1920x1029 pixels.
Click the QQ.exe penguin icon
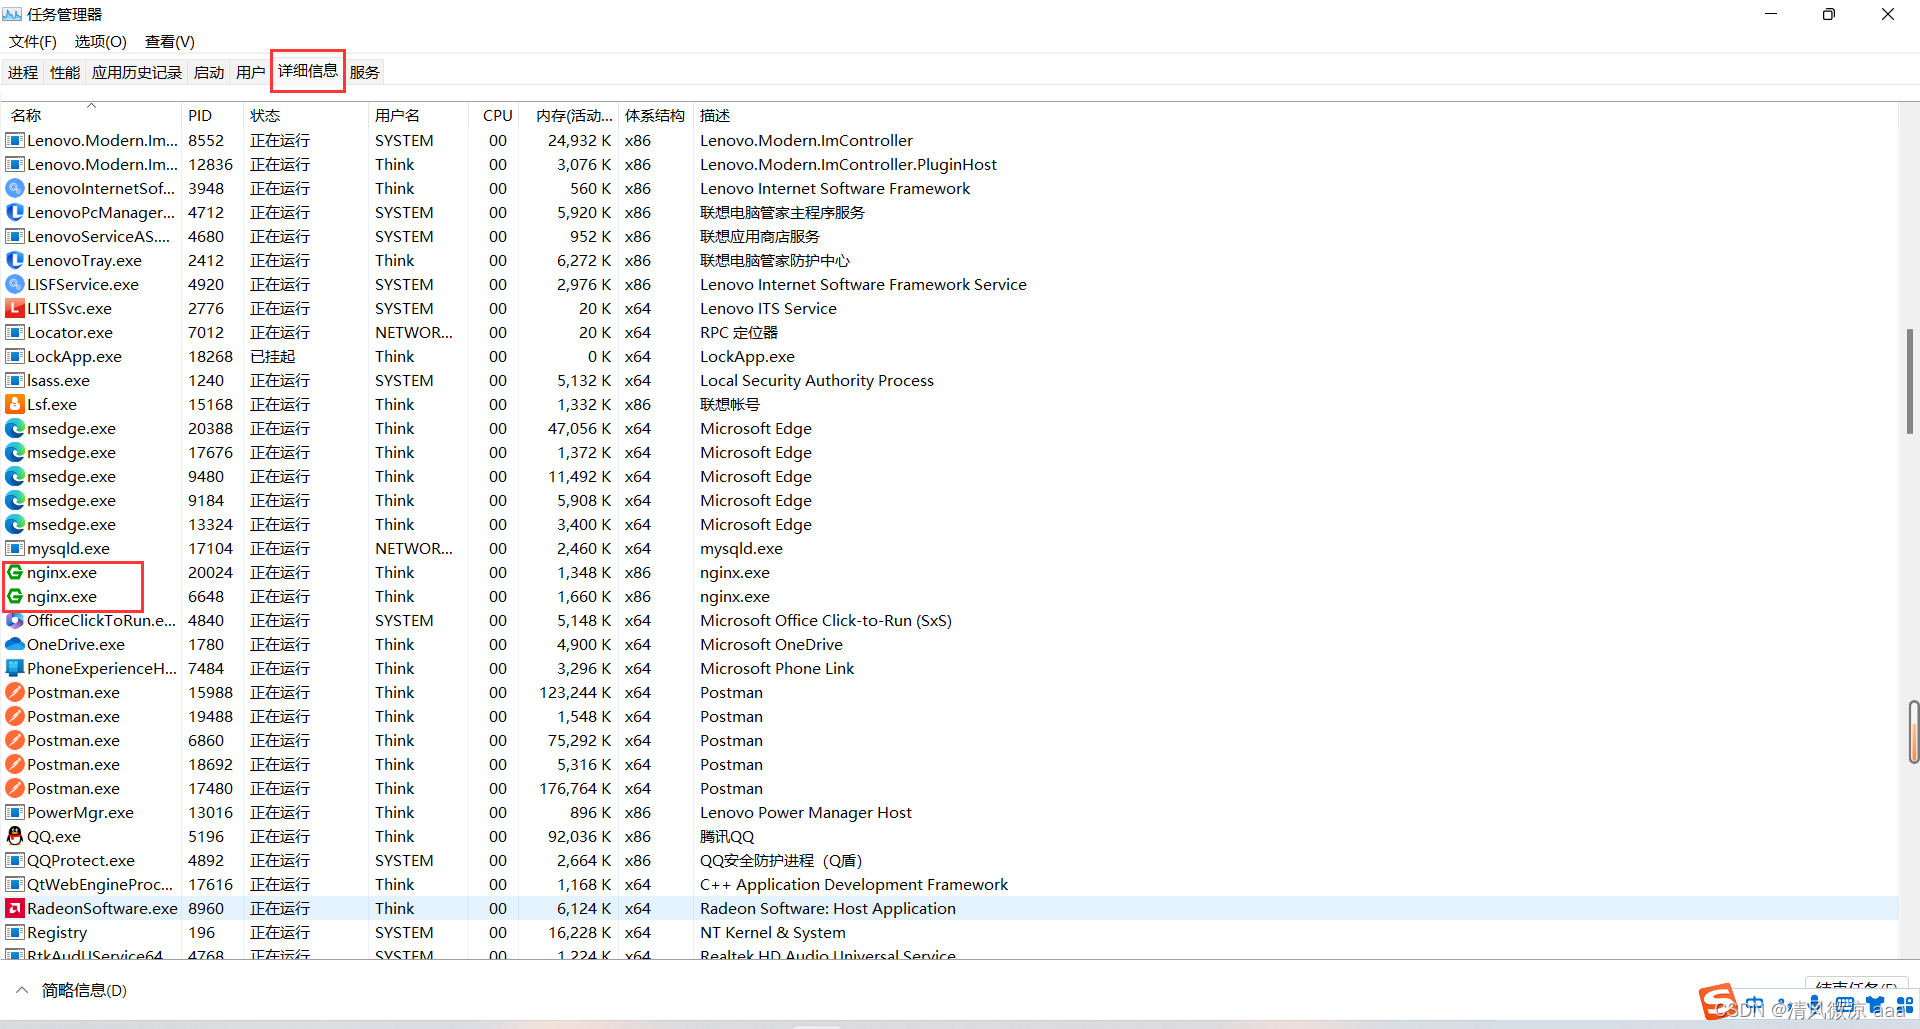tap(15, 836)
